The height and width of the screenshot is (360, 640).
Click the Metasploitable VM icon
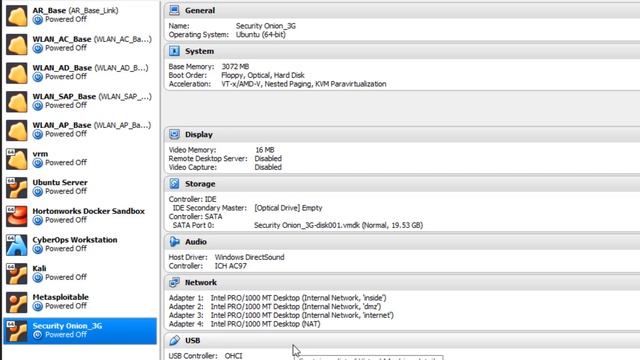click(17, 302)
